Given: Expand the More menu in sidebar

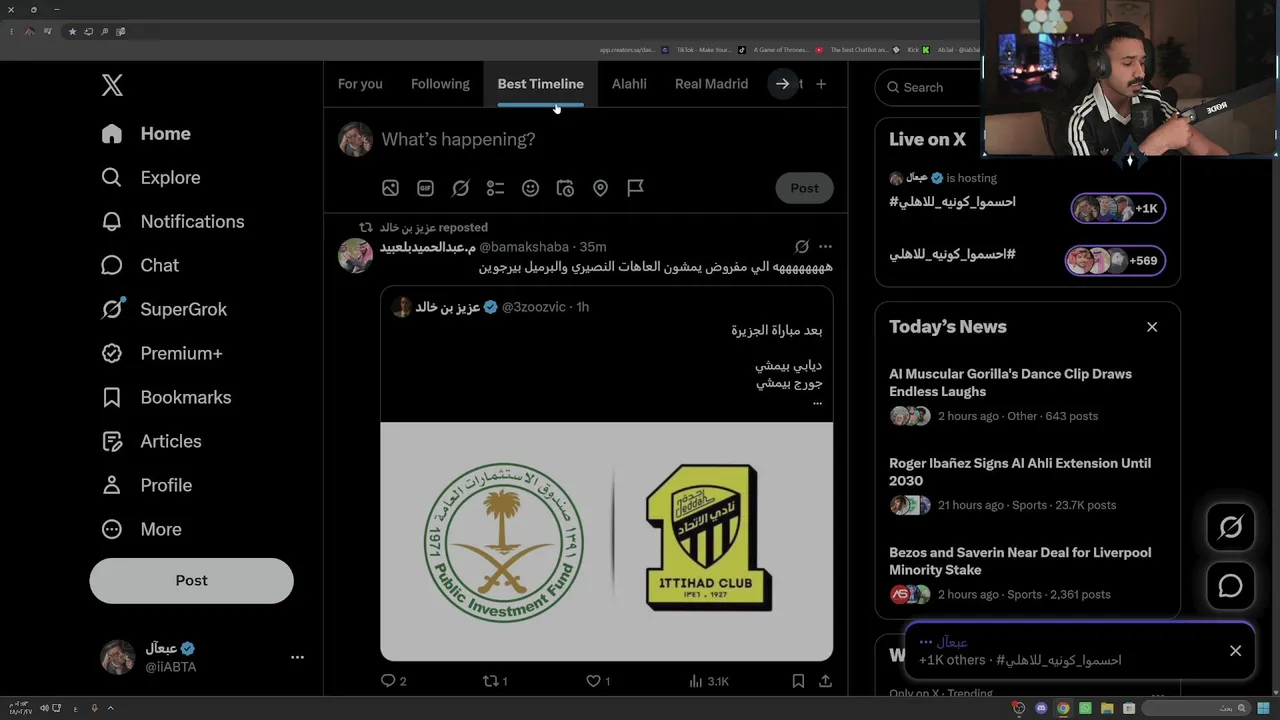Looking at the screenshot, I should tap(141, 530).
